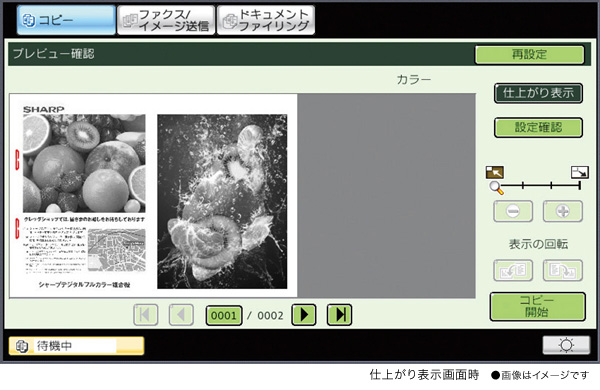Go to the previous preview page
The height and width of the screenshot is (390, 600).
[x=181, y=315]
